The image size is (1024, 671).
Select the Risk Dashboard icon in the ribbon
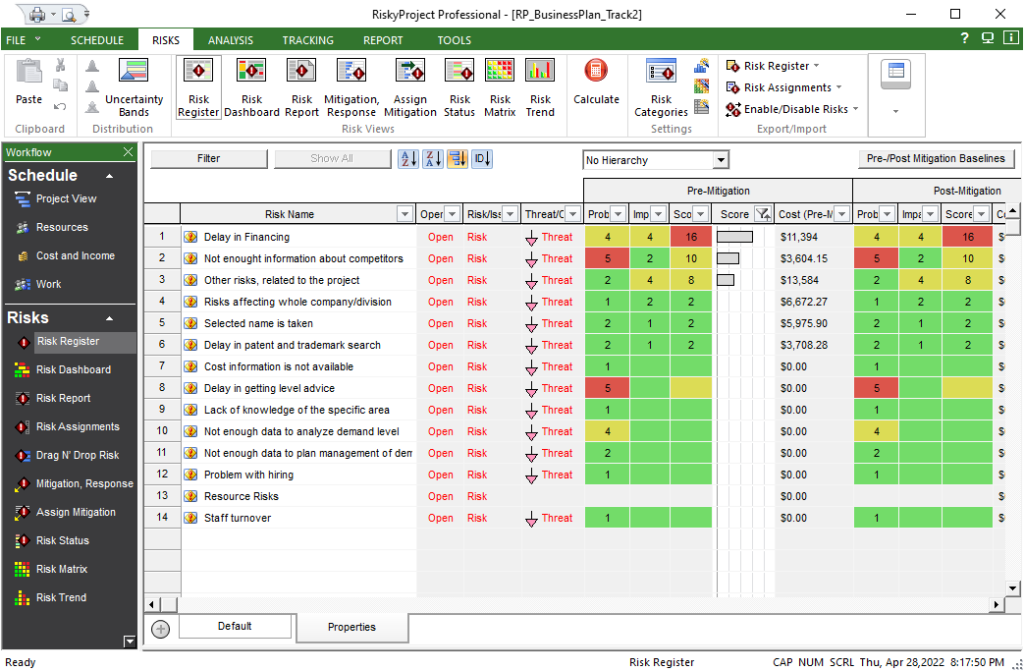(x=251, y=85)
